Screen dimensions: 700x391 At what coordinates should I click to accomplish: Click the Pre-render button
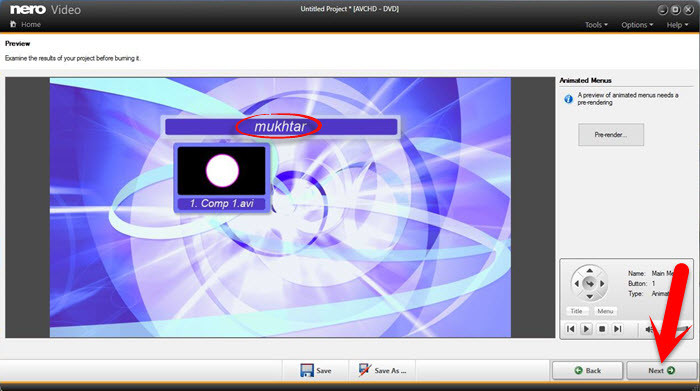coord(611,134)
